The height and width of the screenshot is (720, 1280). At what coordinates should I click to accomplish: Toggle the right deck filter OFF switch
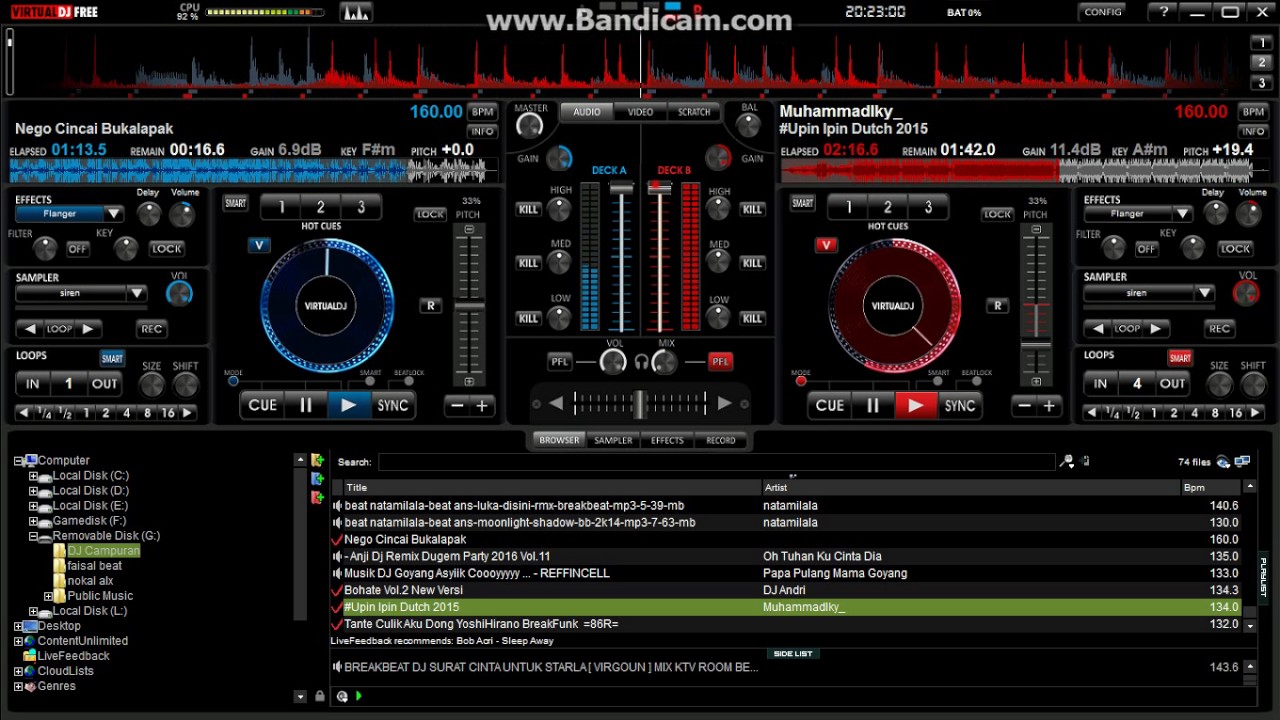[x=1146, y=248]
